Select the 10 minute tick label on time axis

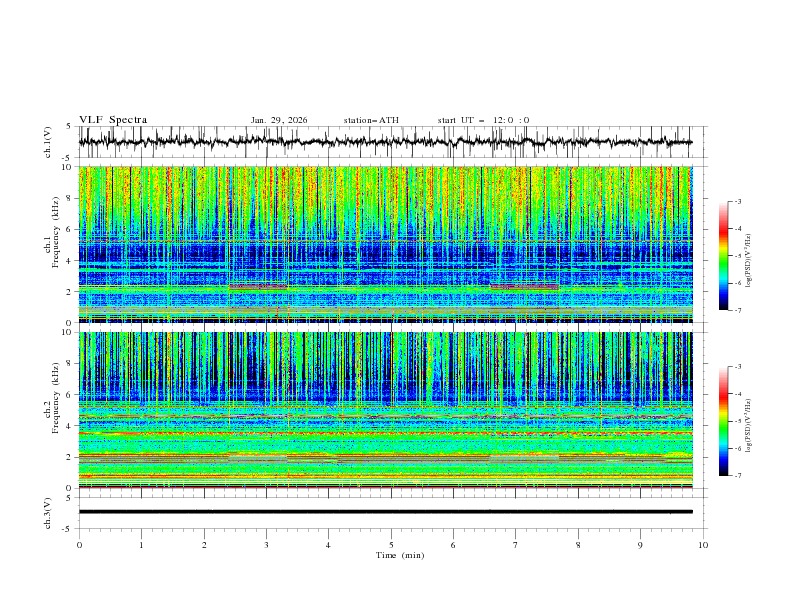coord(703,544)
